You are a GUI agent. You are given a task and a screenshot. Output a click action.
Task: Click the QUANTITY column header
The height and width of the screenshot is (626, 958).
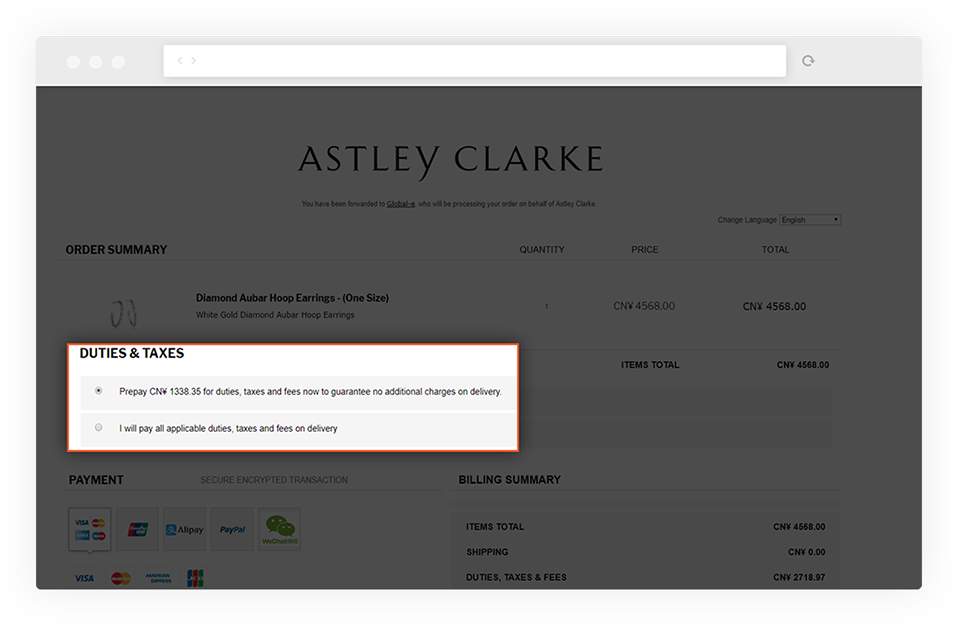tap(542, 250)
